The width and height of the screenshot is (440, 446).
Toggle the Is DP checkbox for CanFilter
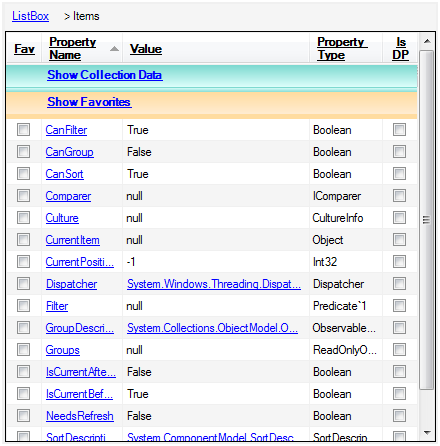tap(399, 130)
